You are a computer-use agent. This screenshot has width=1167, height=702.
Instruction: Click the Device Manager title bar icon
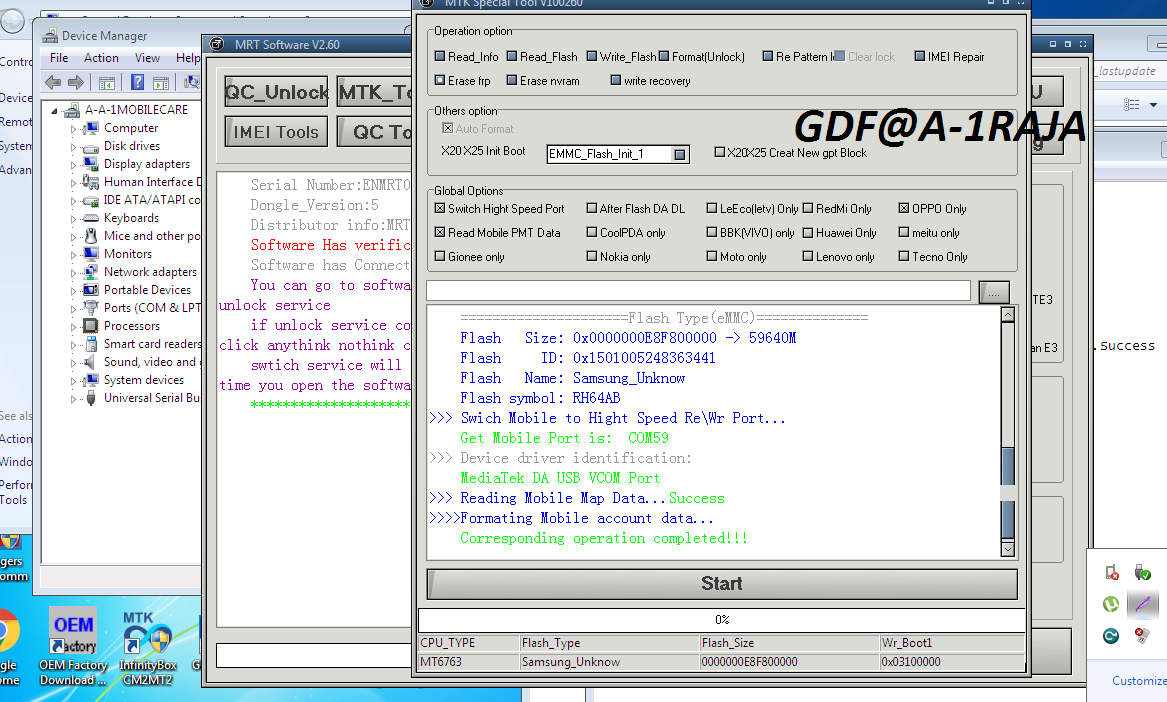pyautogui.click(x=50, y=35)
